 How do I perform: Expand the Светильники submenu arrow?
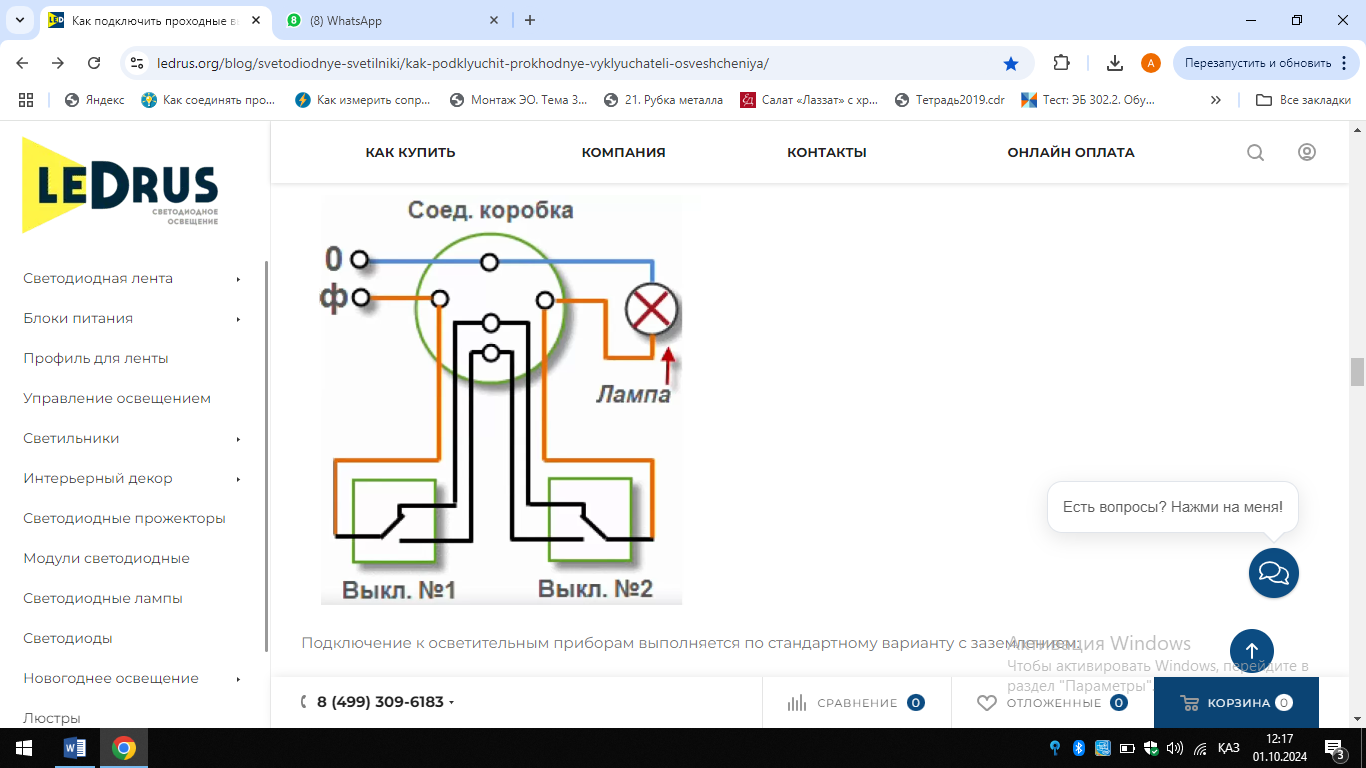point(238,439)
